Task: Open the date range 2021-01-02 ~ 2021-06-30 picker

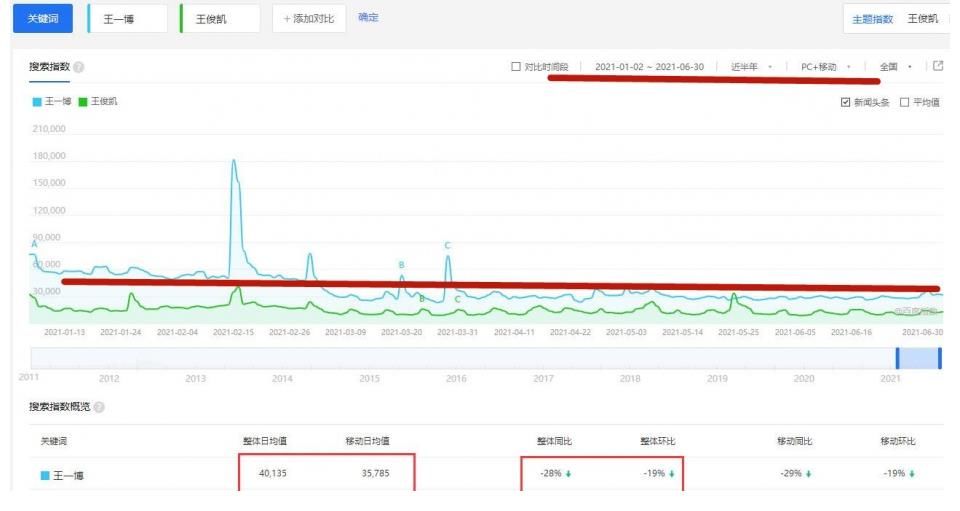Action: pos(650,66)
